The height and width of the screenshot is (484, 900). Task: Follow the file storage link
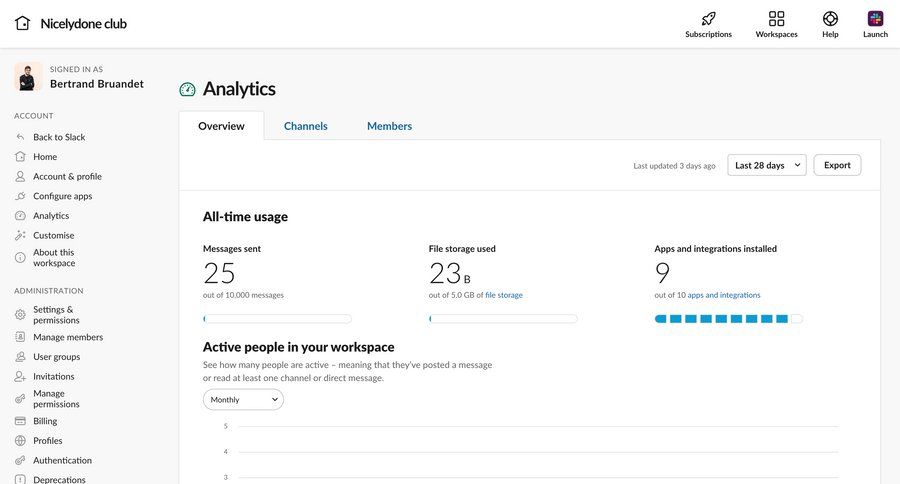click(504, 295)
